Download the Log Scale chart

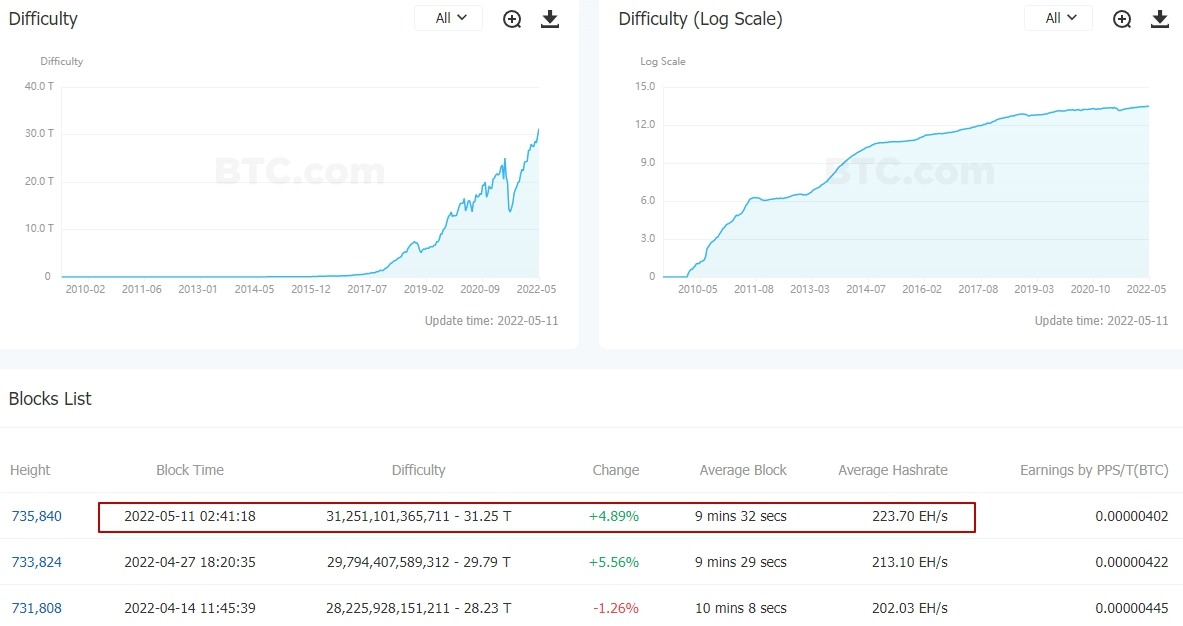pos(1160,19)
